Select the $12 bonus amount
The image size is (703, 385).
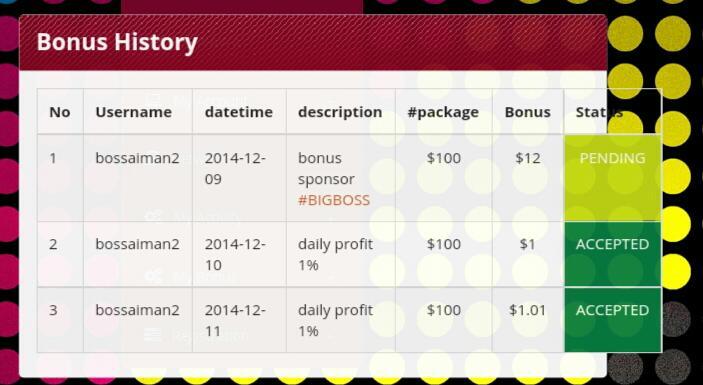point(528,158)
